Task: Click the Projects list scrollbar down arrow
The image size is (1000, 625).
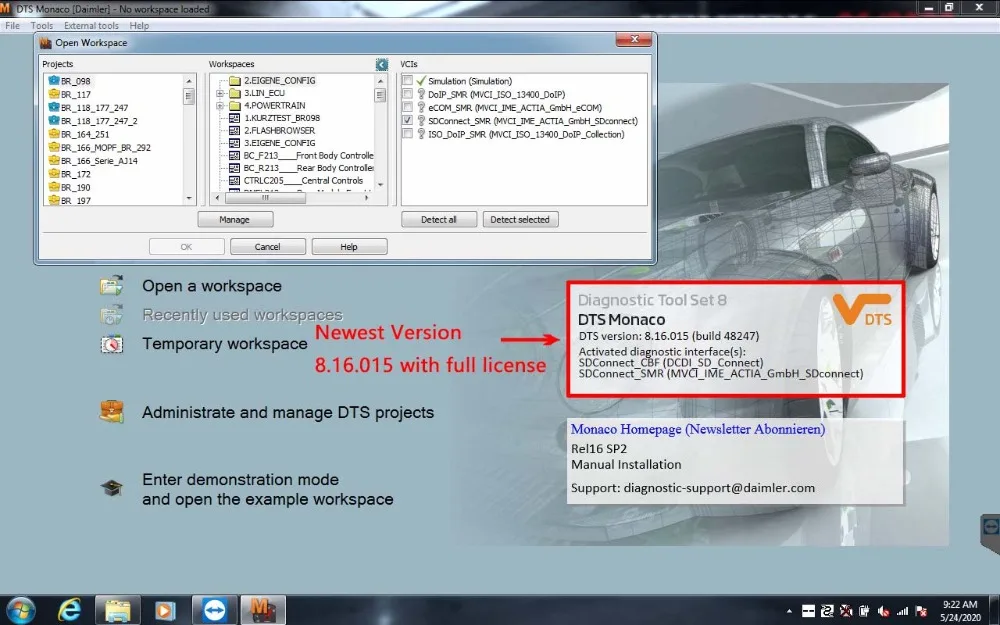Action: pyautogui.click(x=189, y=198)
